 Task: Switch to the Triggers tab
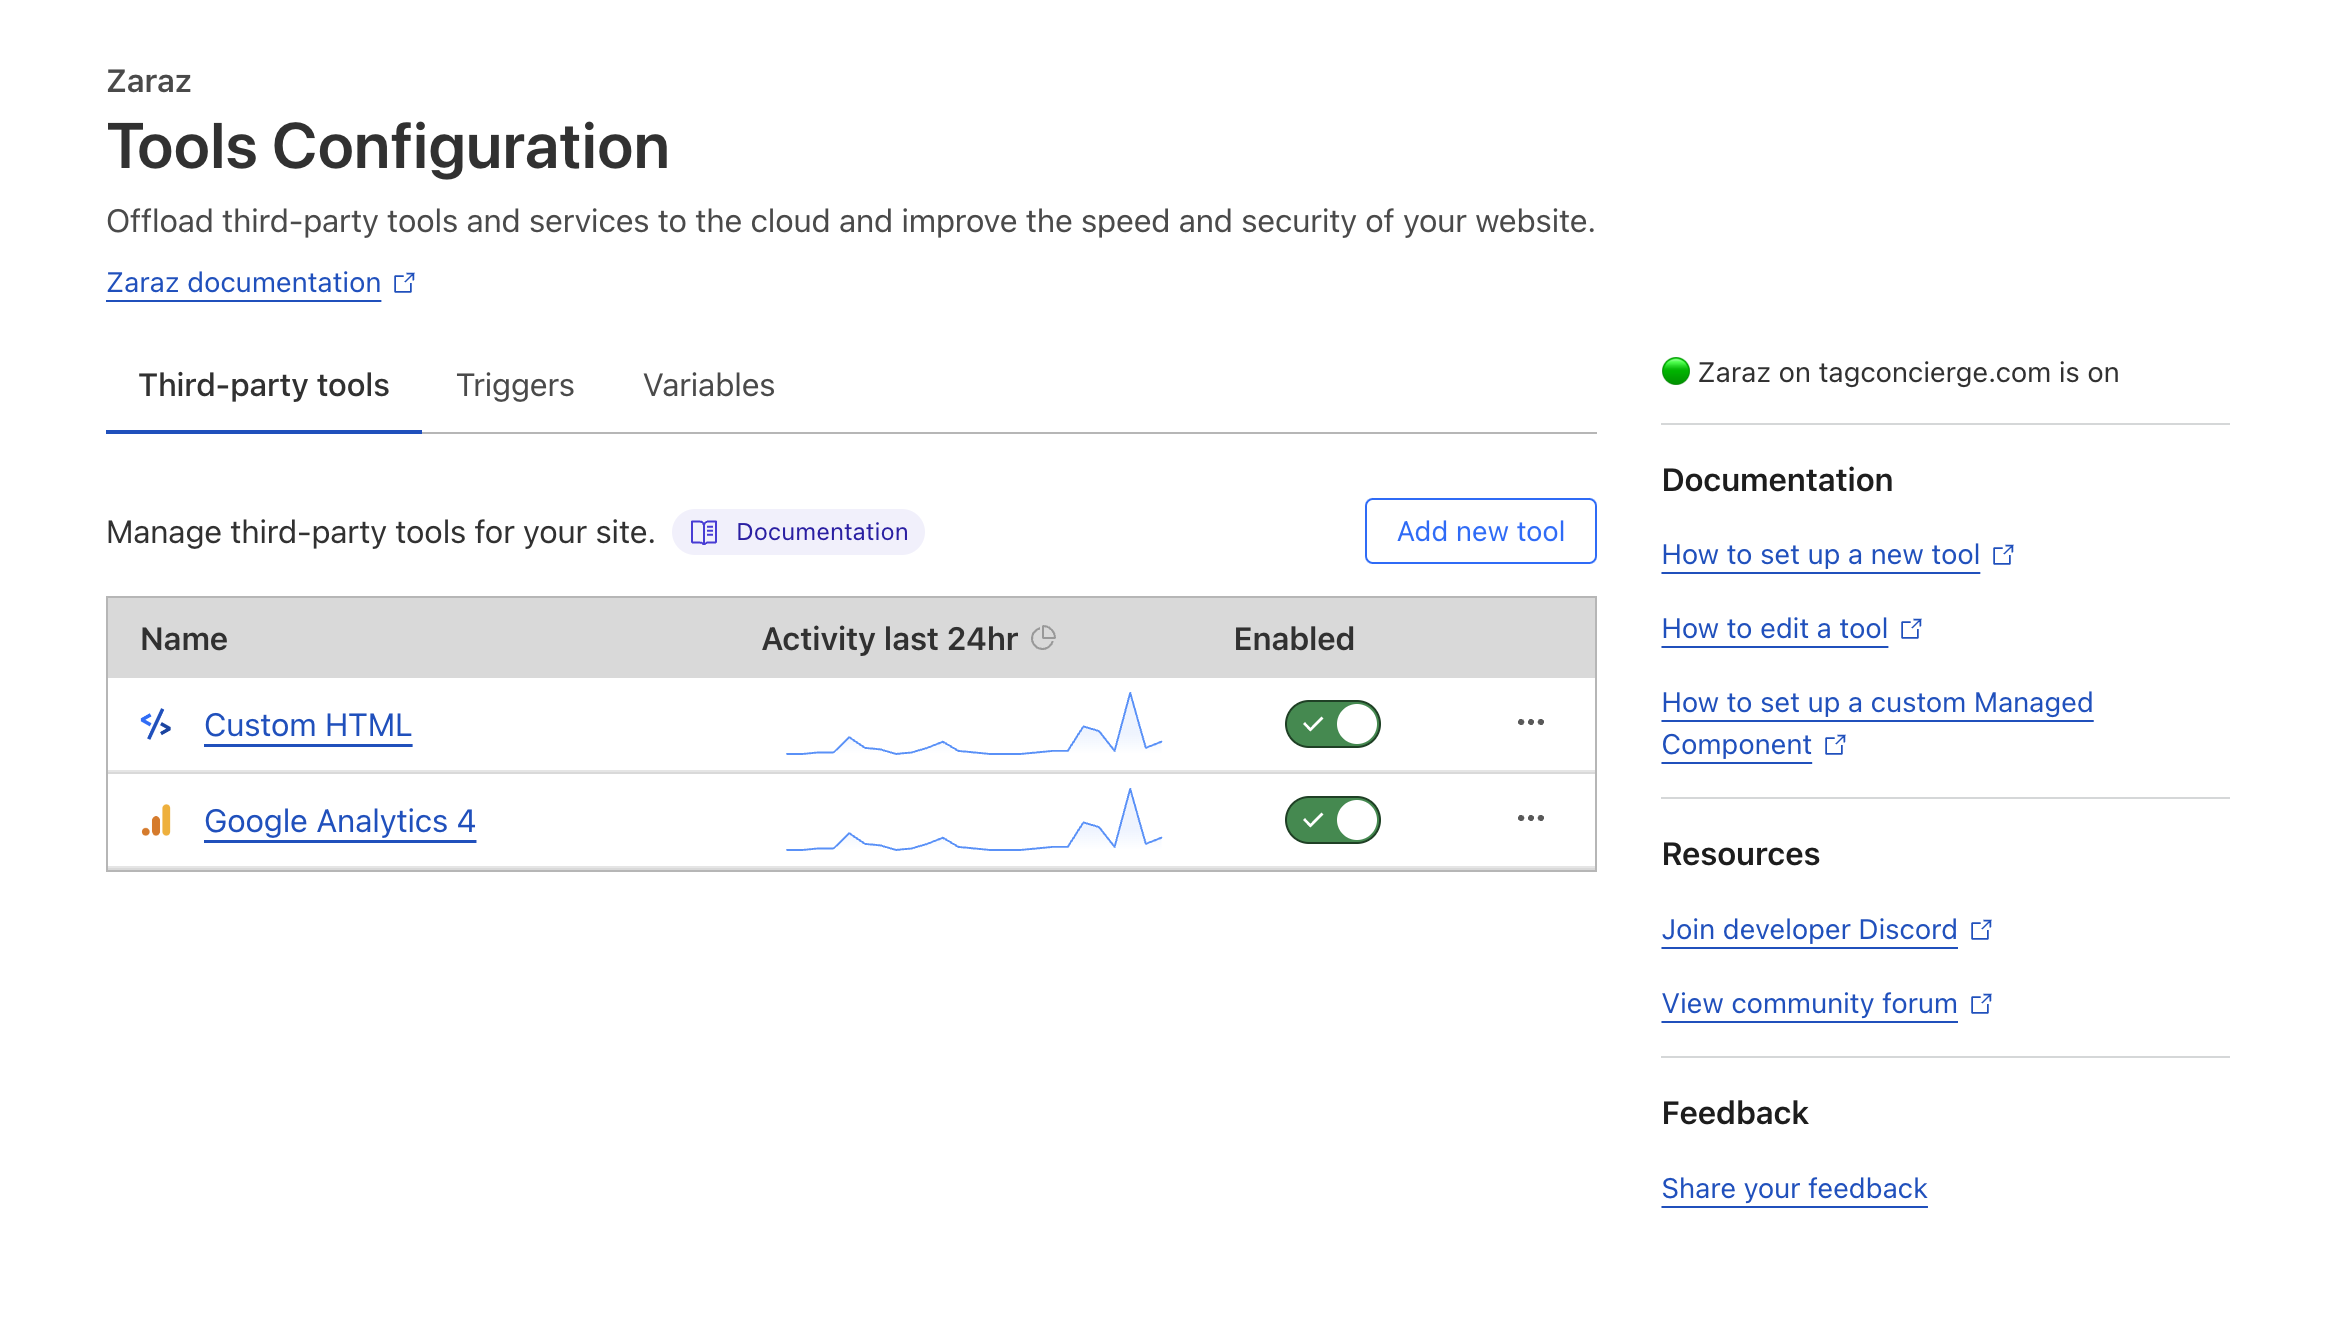(x=515, y=385)
